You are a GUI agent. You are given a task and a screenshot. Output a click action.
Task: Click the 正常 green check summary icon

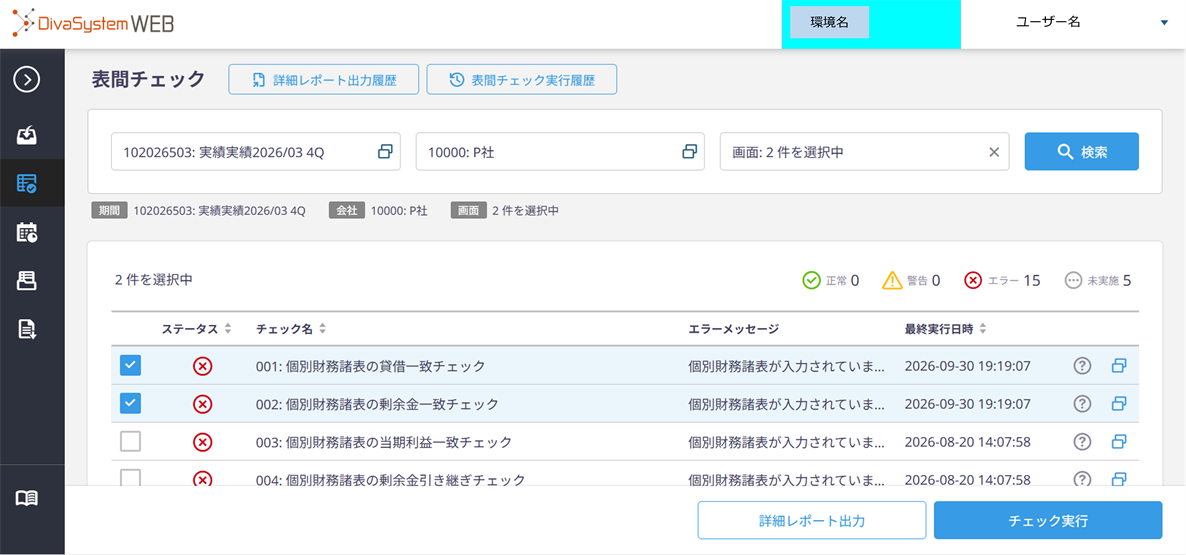pos(812,281)
